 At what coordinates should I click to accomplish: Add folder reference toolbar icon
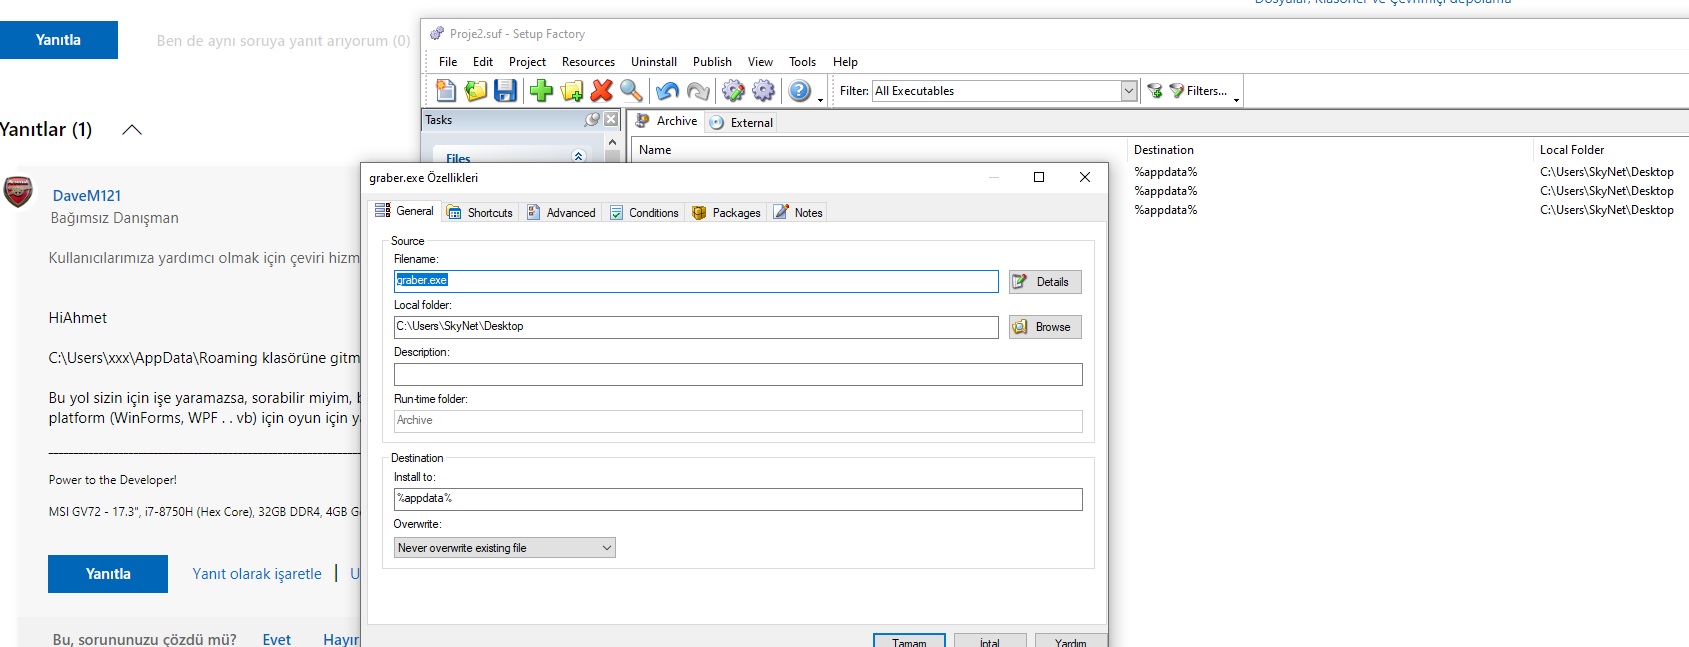572,91
